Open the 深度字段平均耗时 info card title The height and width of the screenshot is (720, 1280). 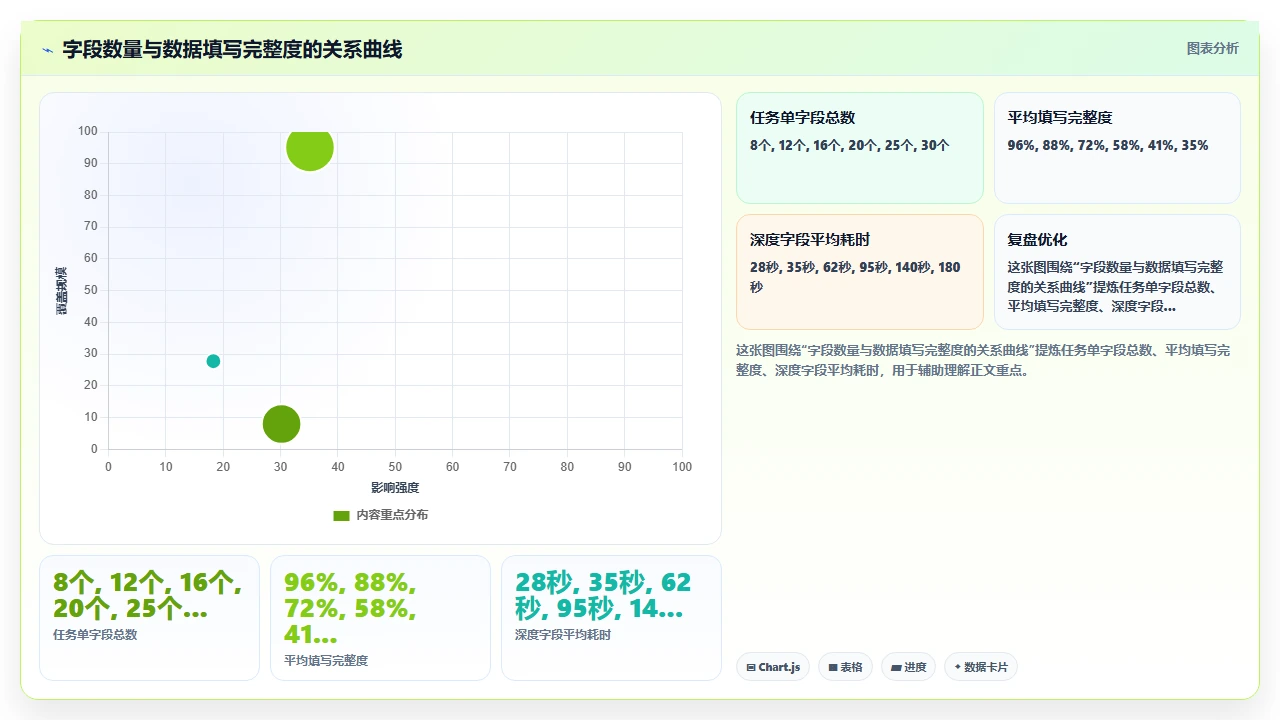click(x=810, y=240)
